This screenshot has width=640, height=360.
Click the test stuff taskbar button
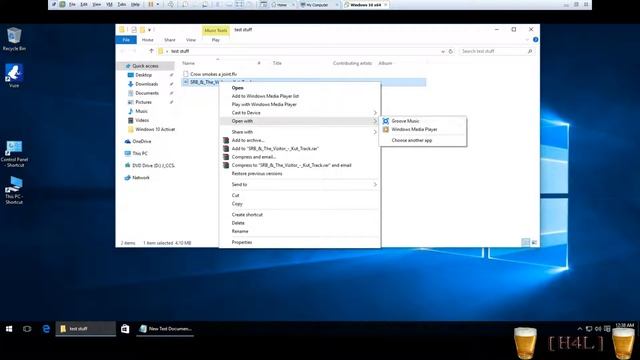[x=86, y=329]
